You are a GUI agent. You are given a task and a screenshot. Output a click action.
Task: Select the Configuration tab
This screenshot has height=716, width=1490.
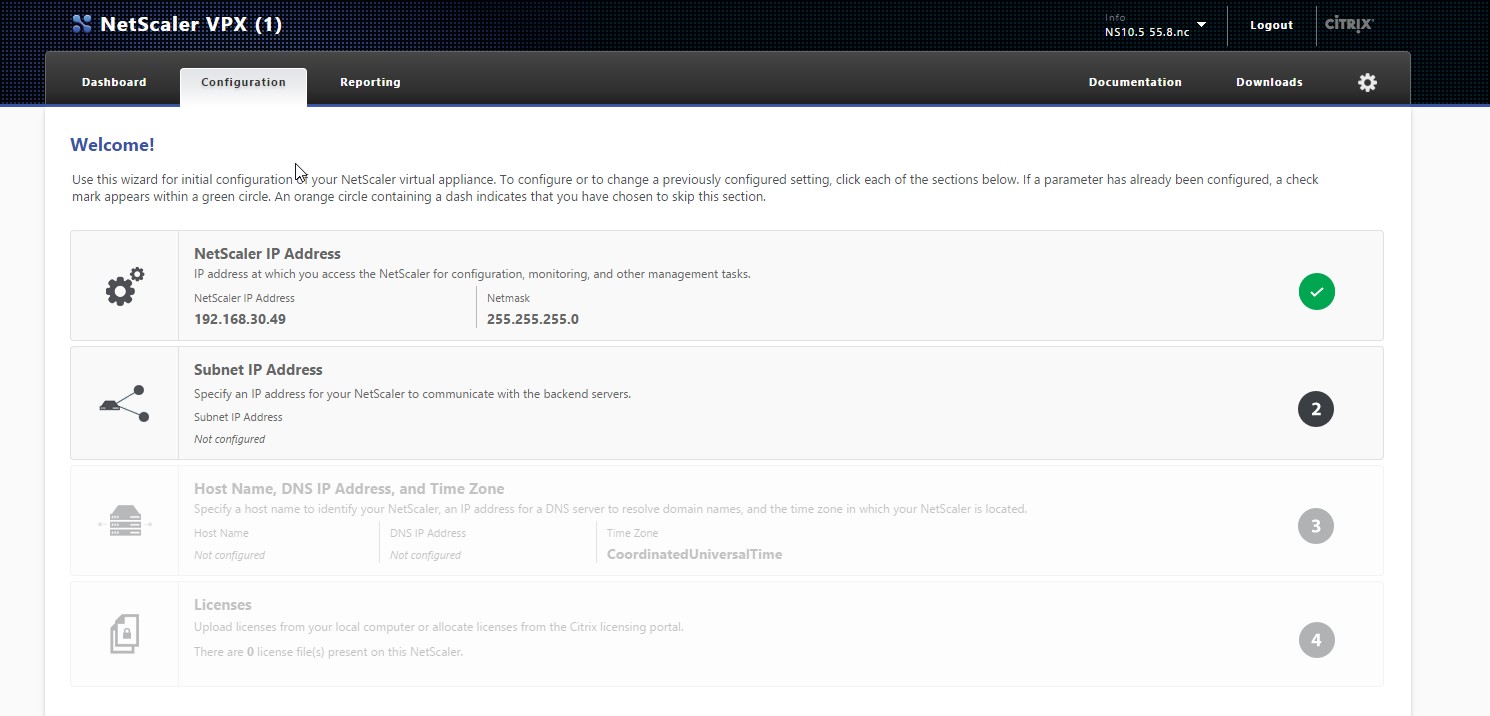[x=243, y=83]
